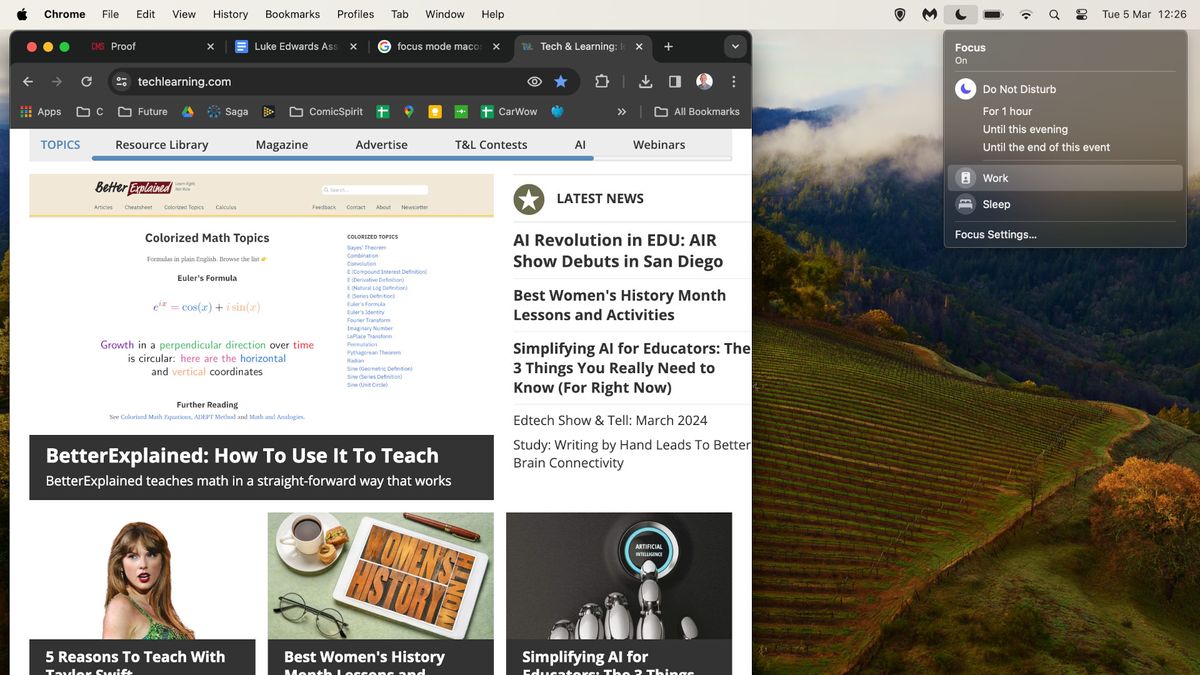Open the Wi-Fi icon in the menu bar
This screenshot has width=1200, height=675.
click(1026, 14)
